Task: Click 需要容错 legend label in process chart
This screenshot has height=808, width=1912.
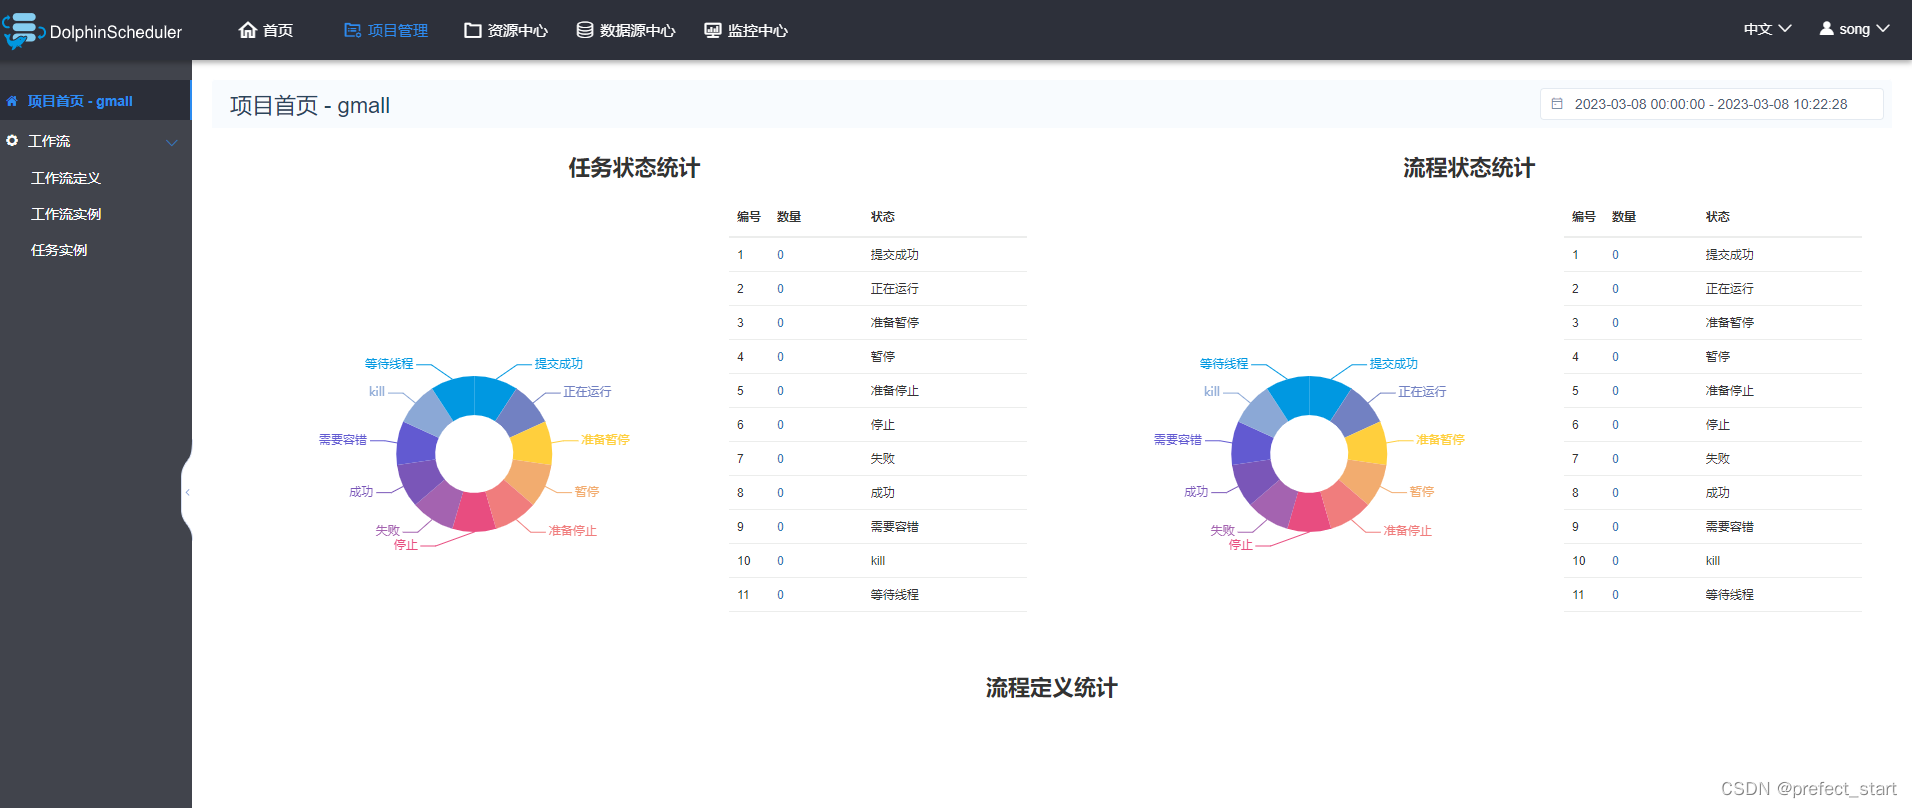Action: 1178,440
